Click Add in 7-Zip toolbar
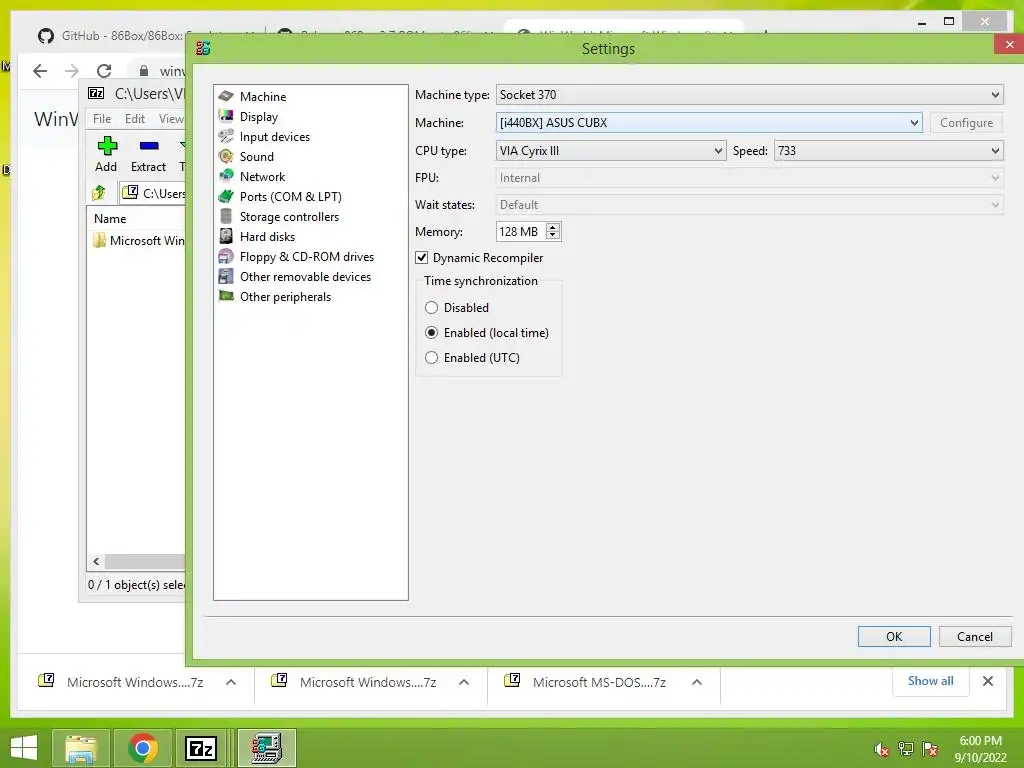The width and height of the screenshot is (1024, 768). click(106, 155)
